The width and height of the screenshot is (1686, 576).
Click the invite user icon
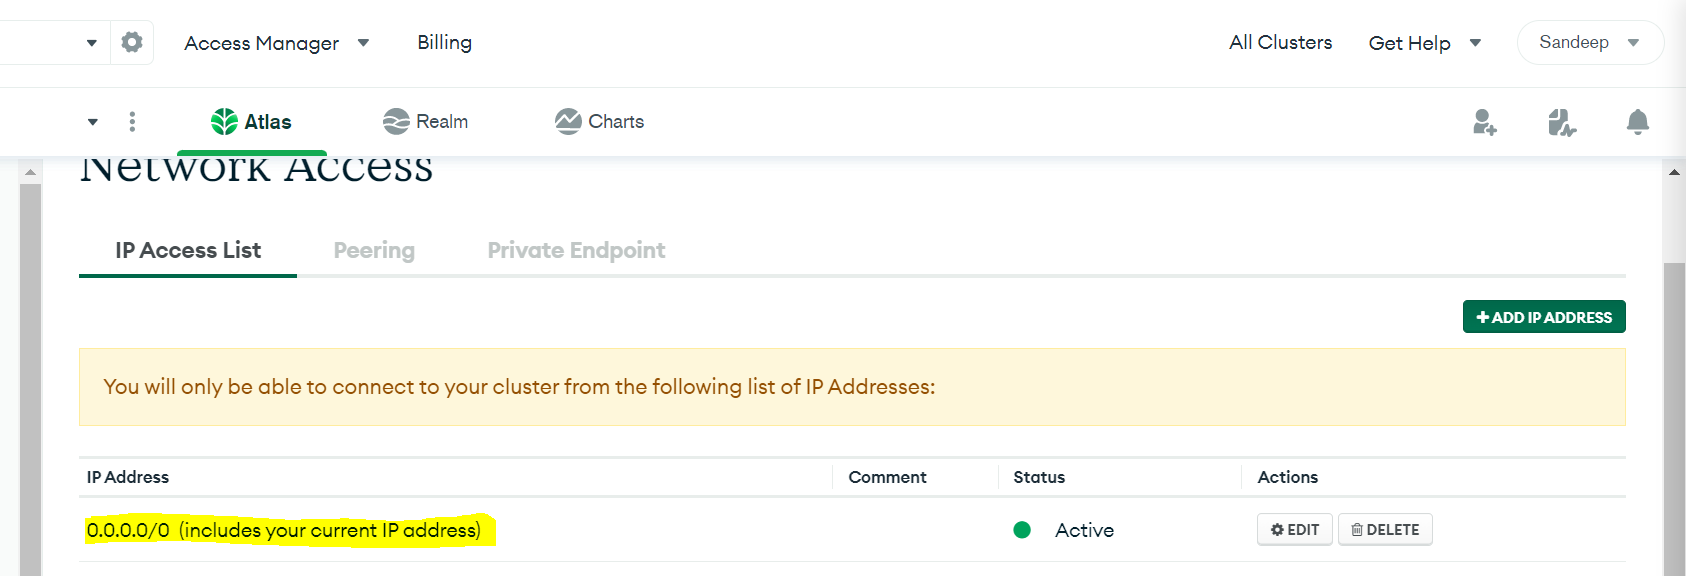1484,122
